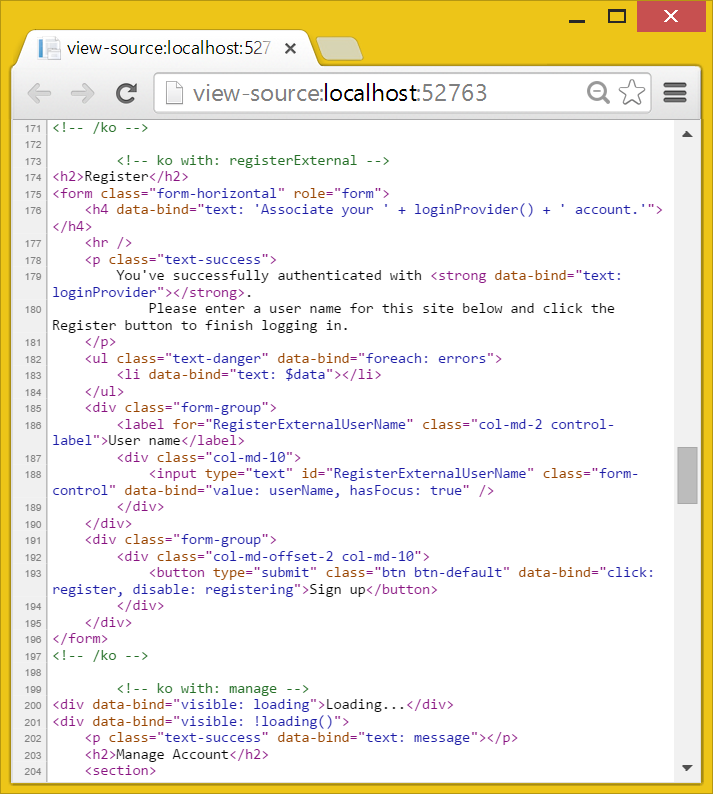The width and height of the screenshot is (713, 794).
Task: Close the browser window
Action: pyautogui.click(x=671, y=16)
